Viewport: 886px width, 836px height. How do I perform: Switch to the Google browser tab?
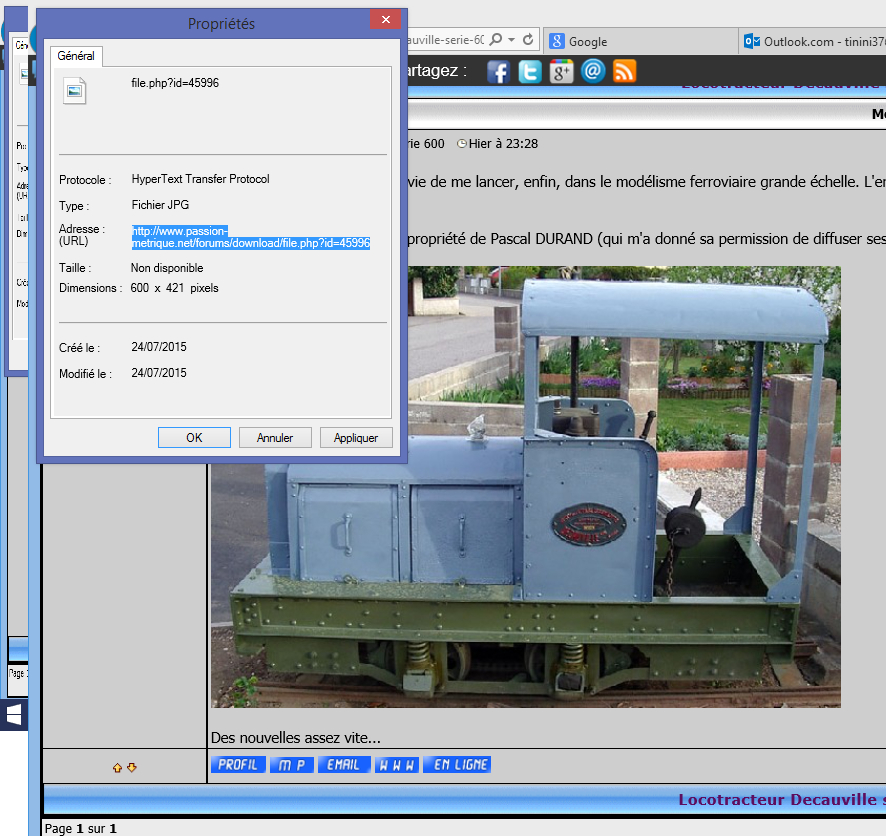coord(588,41)
